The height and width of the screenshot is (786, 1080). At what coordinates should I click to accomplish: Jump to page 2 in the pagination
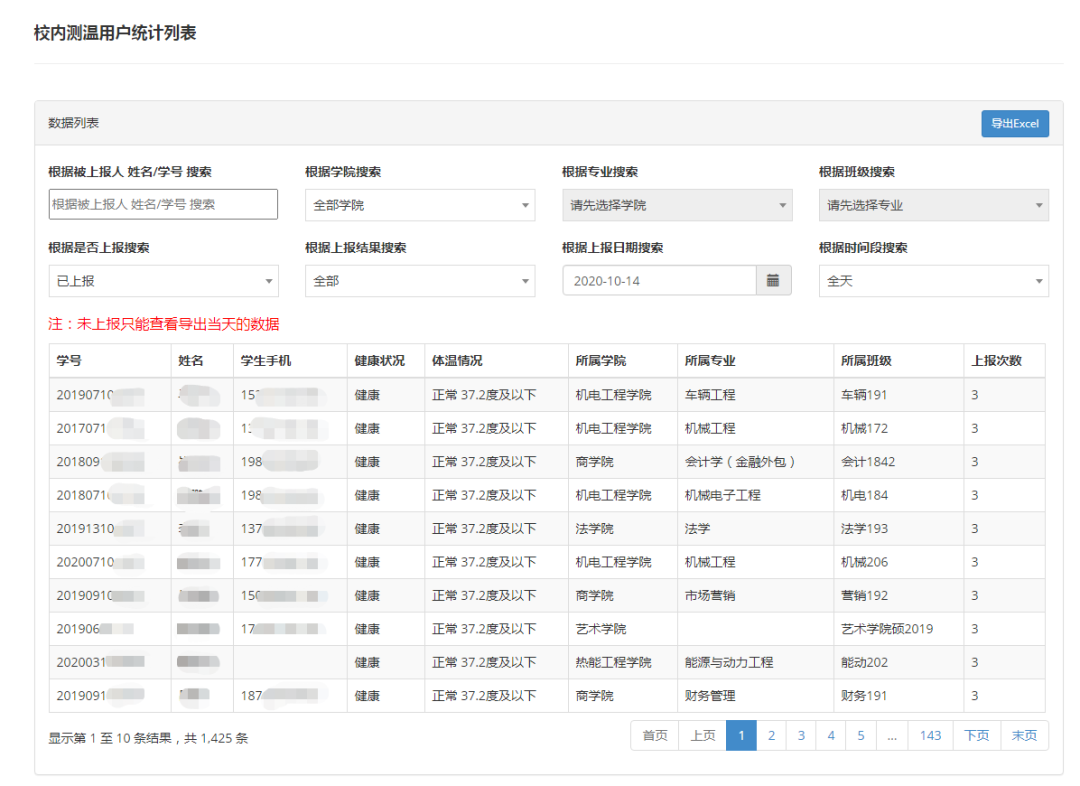pyautogui.click(x=771, y=736)
